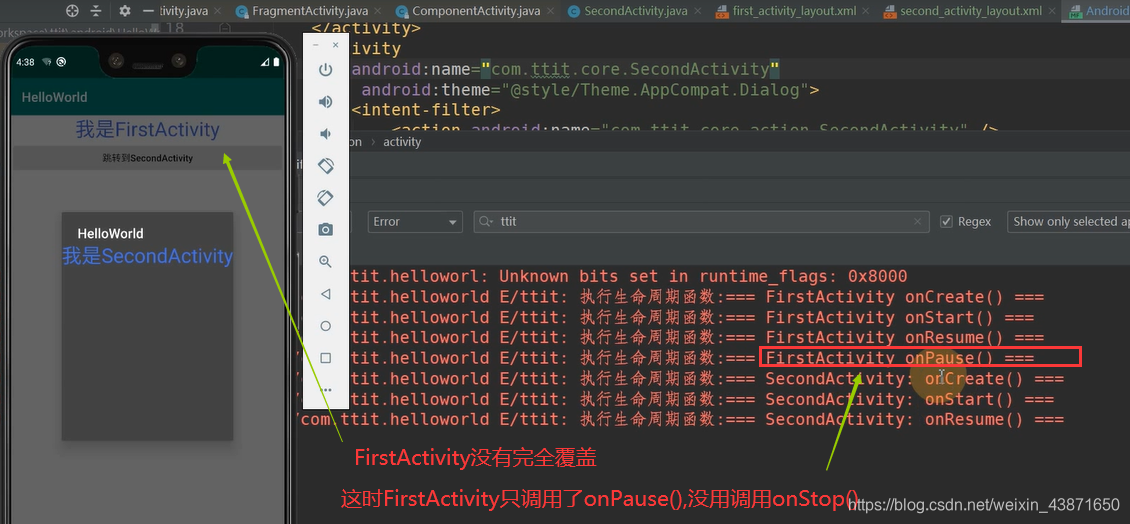The width and height of the screenshot is (1130, 524).
Task: Click the 我是FirstActivity text on the phone
Action: pos(147,130)
